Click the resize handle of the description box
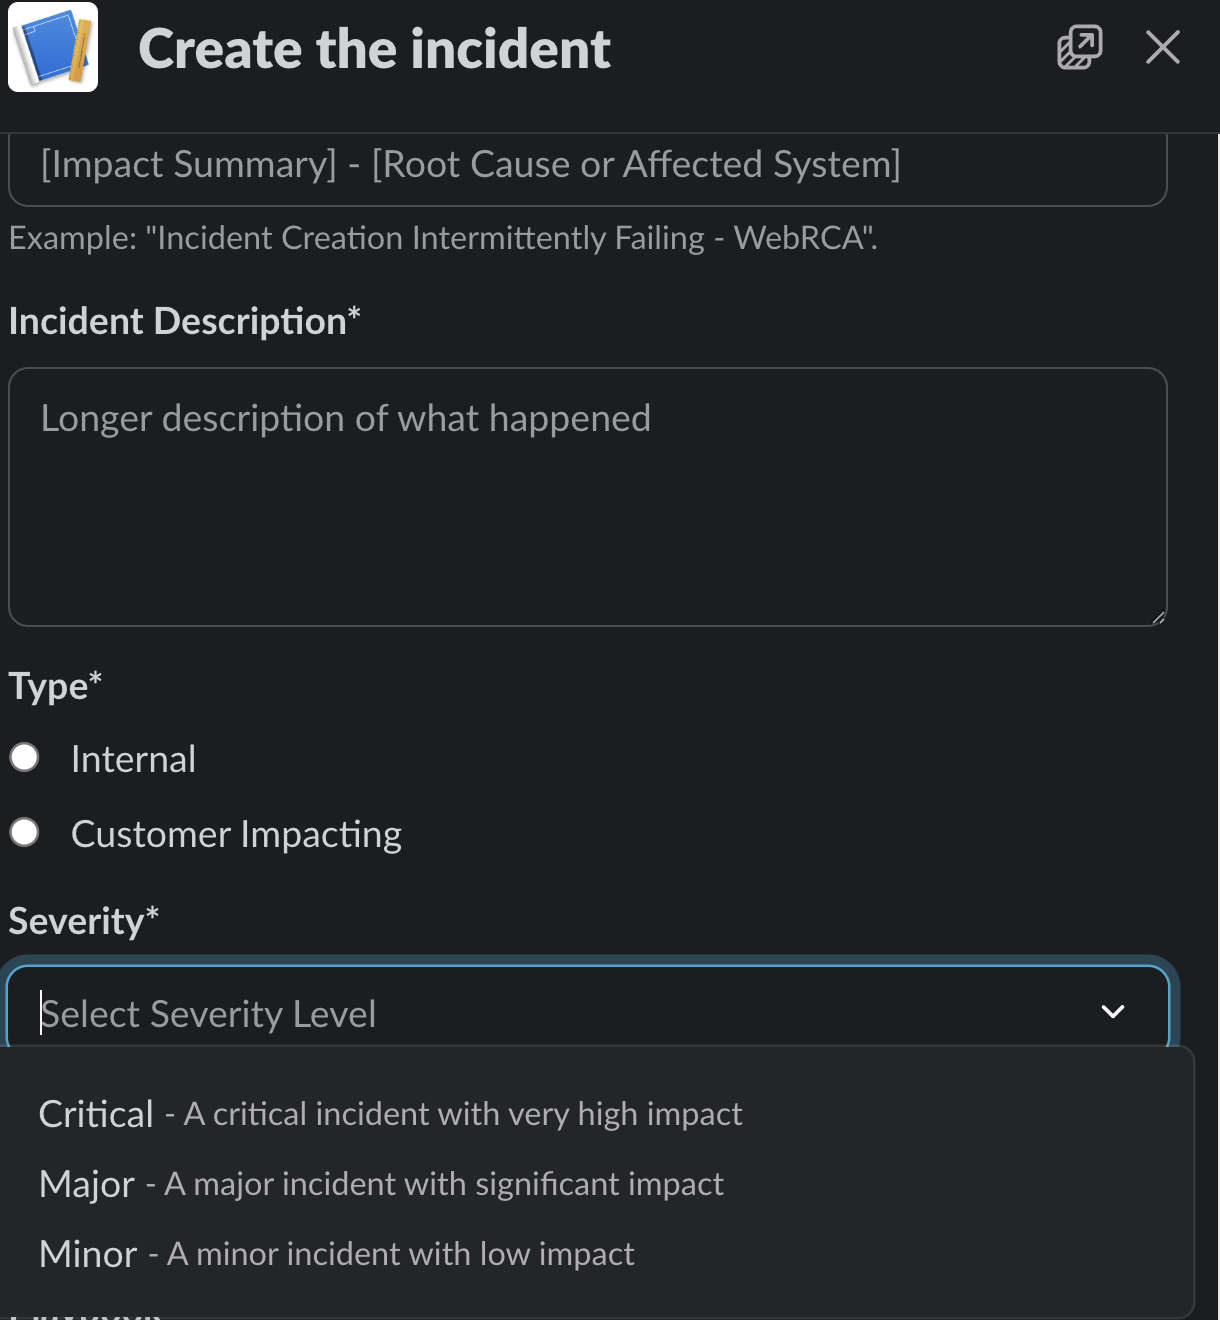The height and width of the screenshot is (1320, 1220). pyautogui.click(x=1158, y=617)
